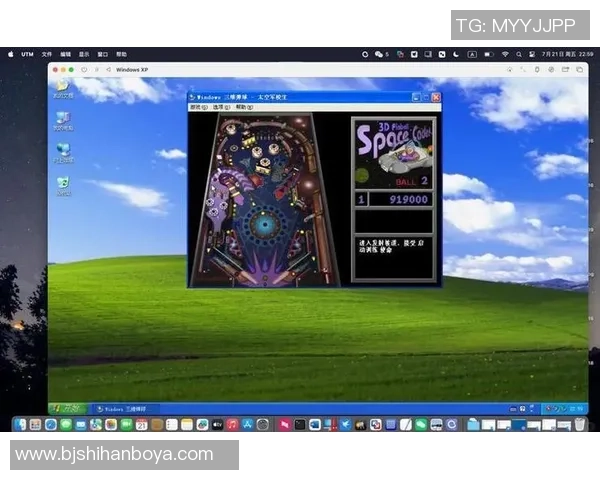Close the 3D Pinball window
The height and width of the screenshot is (480, 600).
pos(436,97)
